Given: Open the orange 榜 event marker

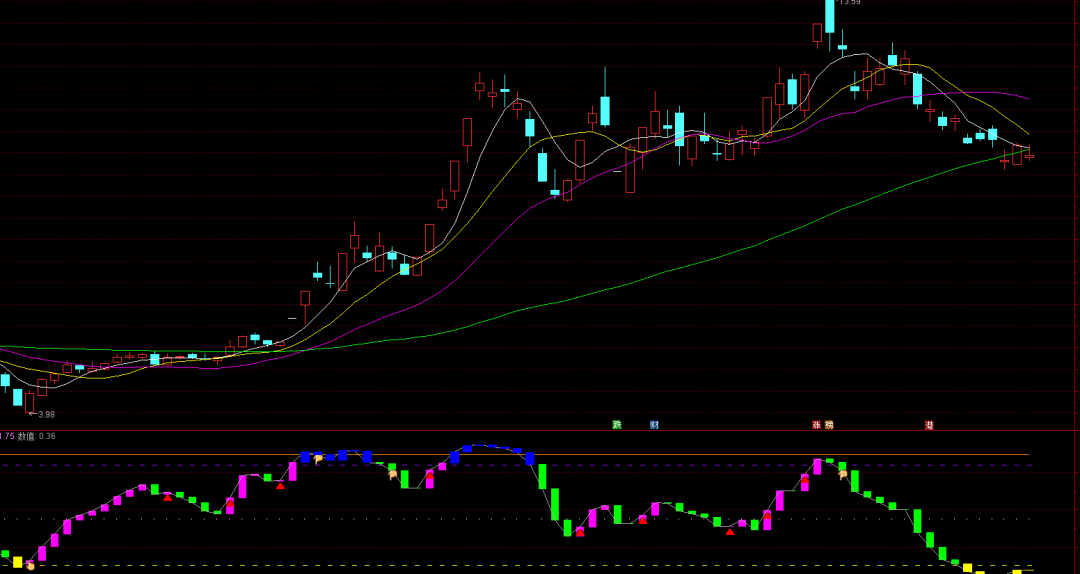Looking at the screenshot, I should 829,424.
